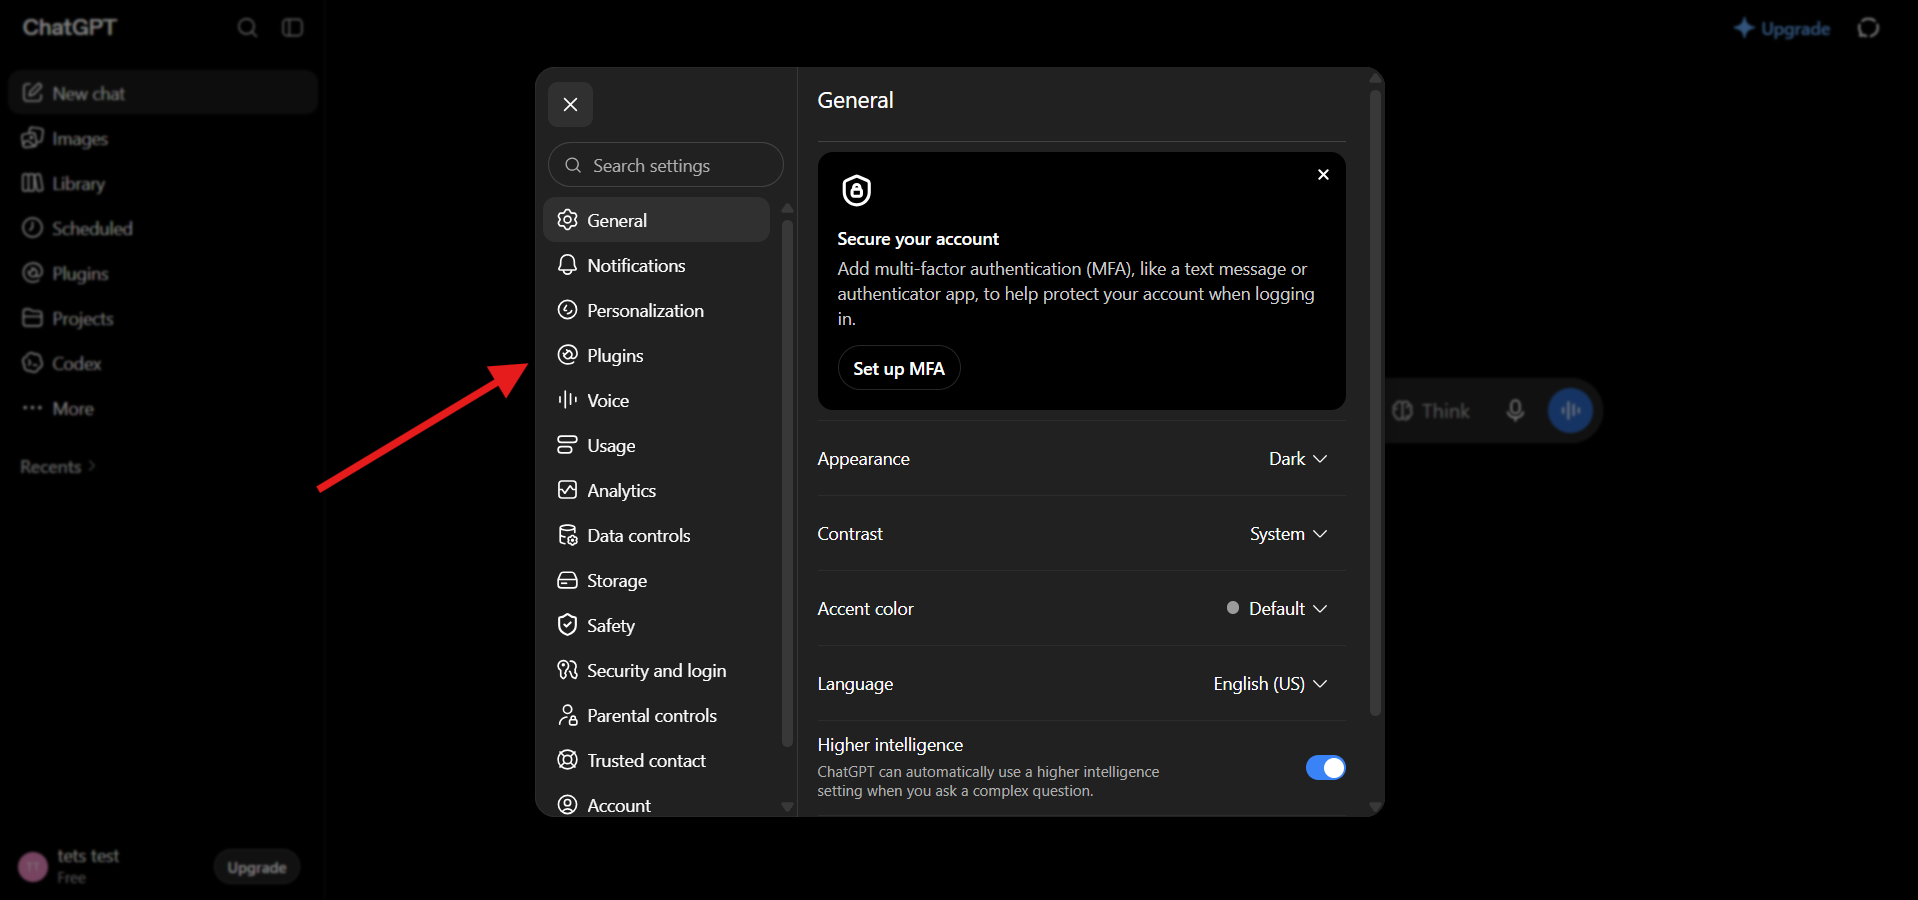This screenshot has height=900, width=1918.
Task: Click the Upgrade button near profile
Action: tap(257, 867)
